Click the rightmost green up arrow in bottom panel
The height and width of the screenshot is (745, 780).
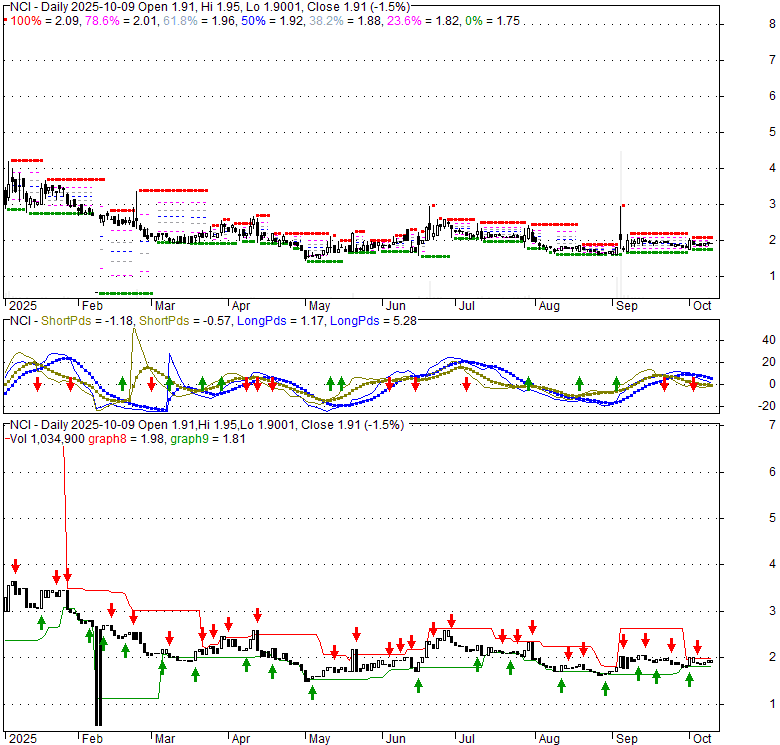(689, 680)
